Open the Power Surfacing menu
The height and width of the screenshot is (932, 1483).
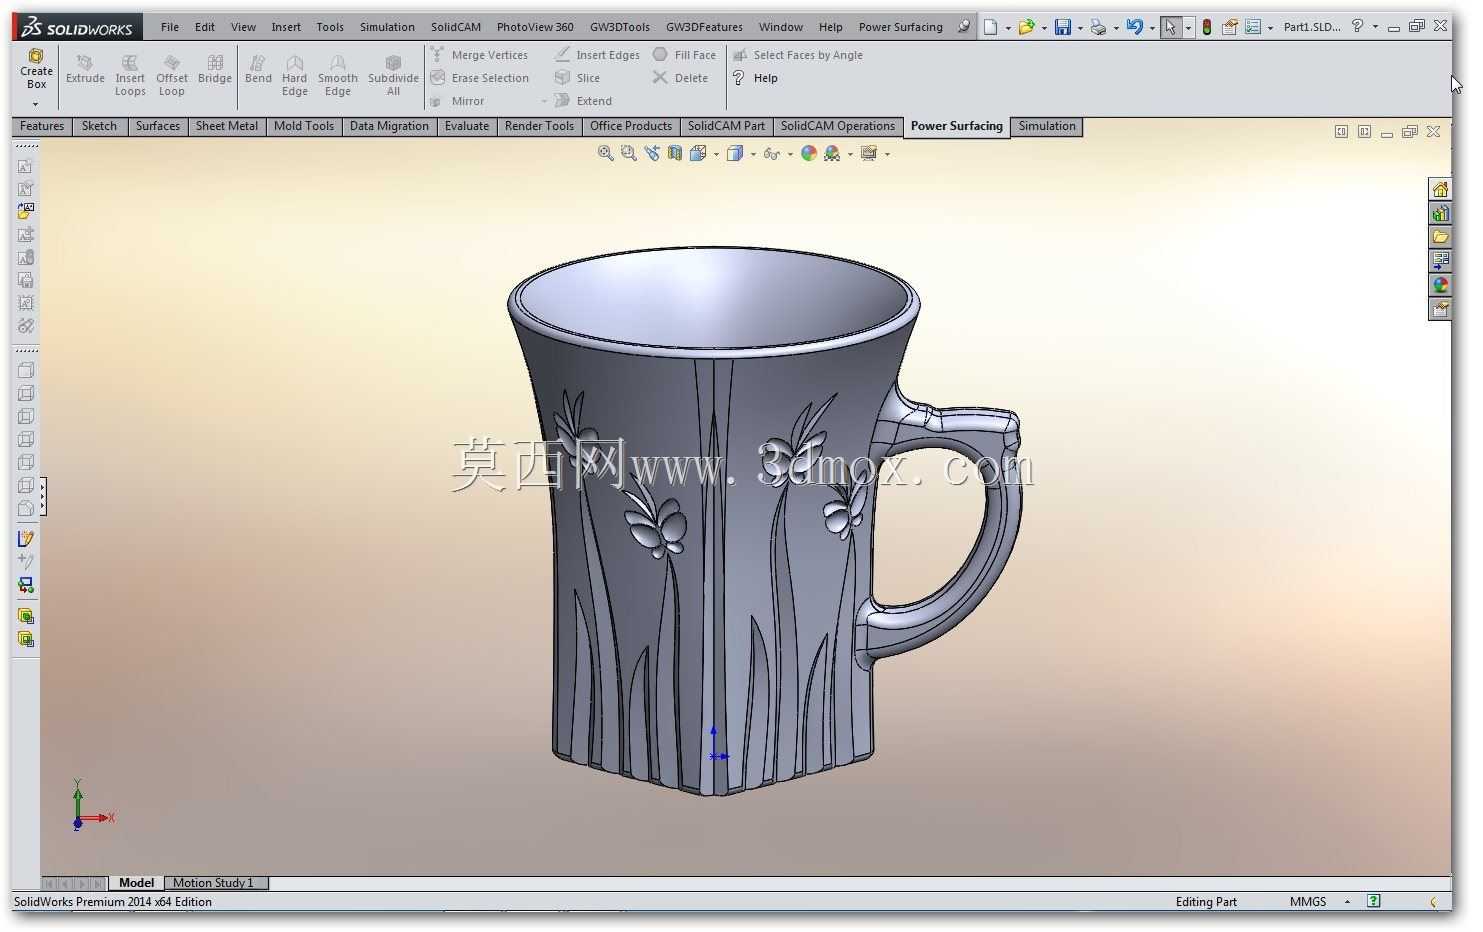tap(900, 27)
